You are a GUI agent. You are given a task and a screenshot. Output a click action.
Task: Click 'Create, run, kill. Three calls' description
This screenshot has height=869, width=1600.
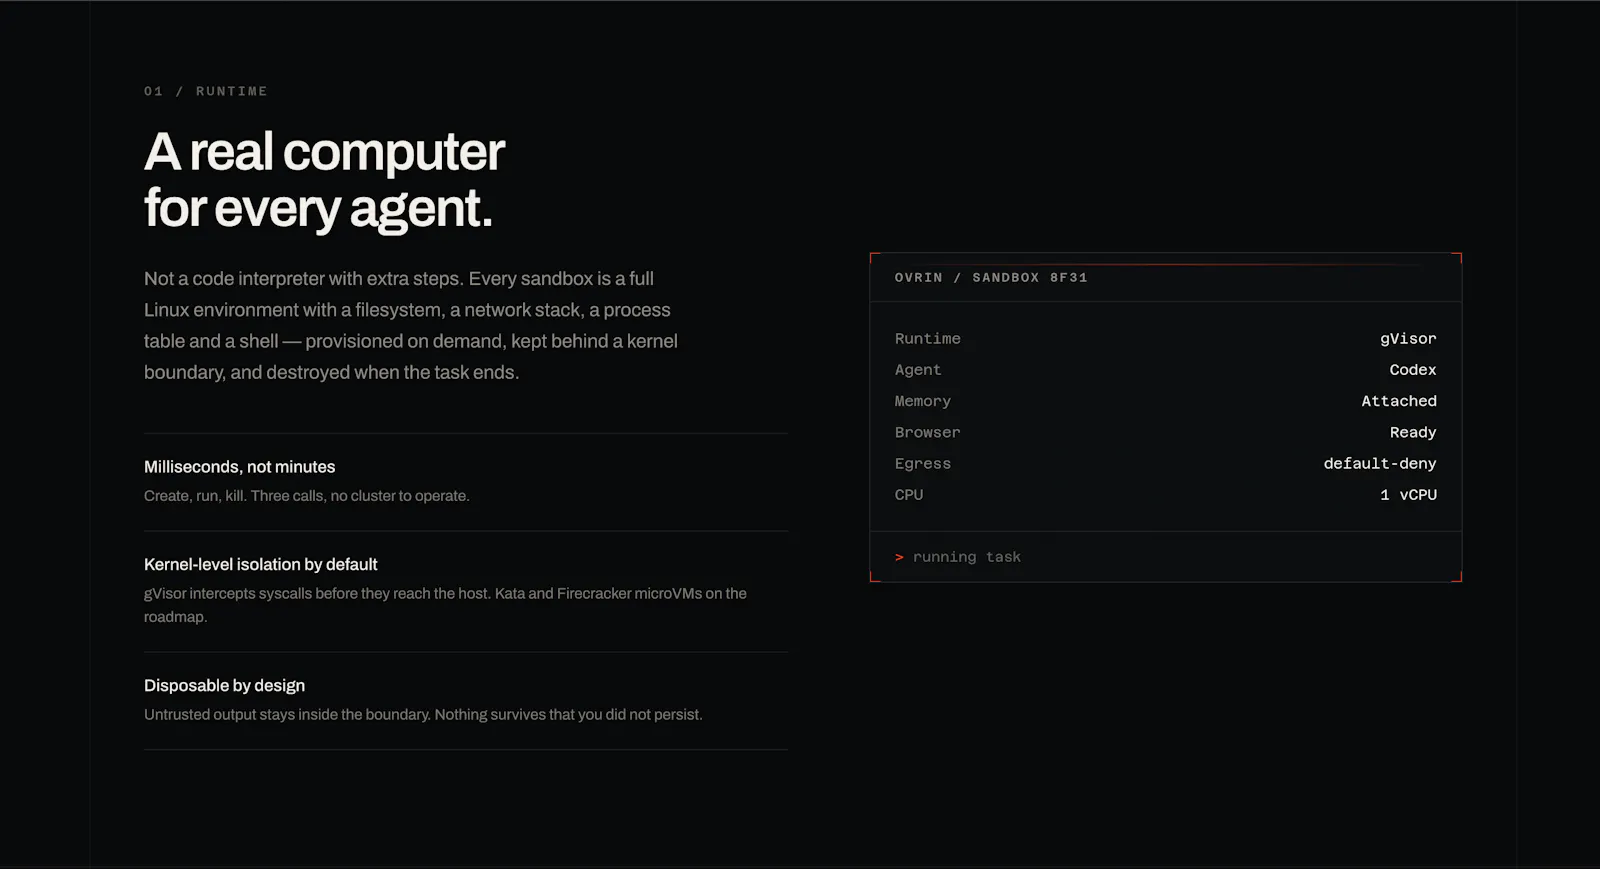click(x=306, y=496)
